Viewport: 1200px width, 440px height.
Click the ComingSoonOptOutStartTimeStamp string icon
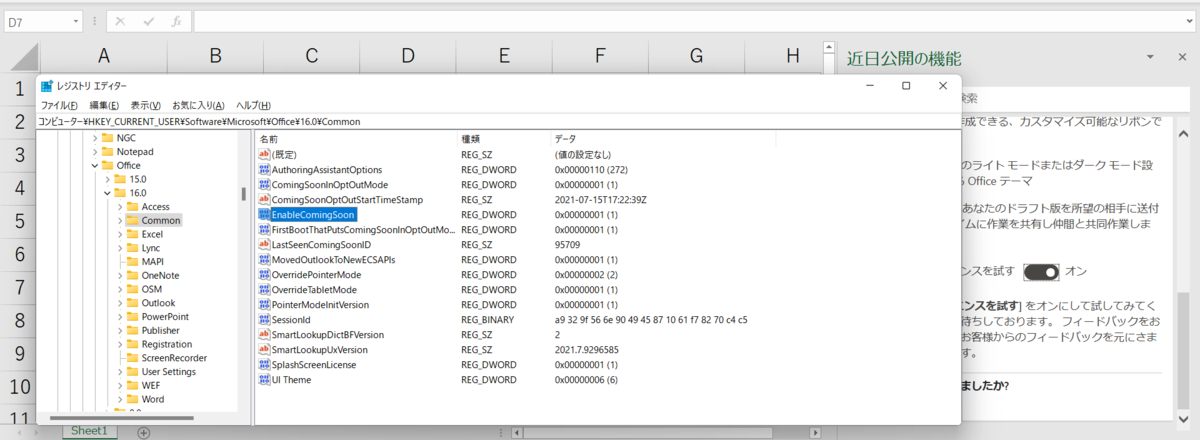[264, 200]
